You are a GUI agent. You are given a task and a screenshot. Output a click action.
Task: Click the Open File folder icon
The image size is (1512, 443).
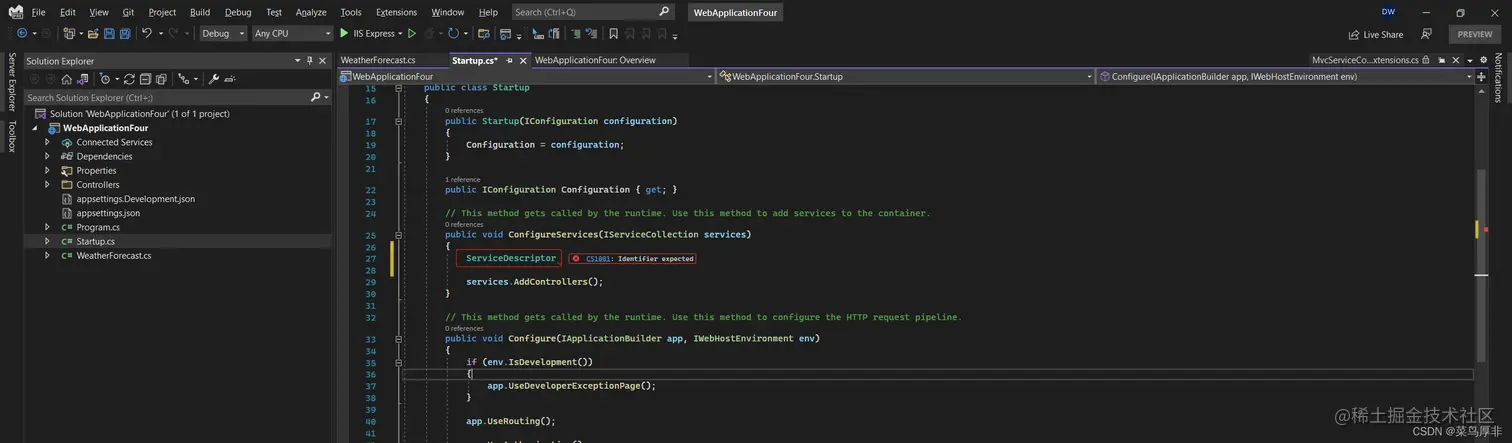click(x=93, y=33)
